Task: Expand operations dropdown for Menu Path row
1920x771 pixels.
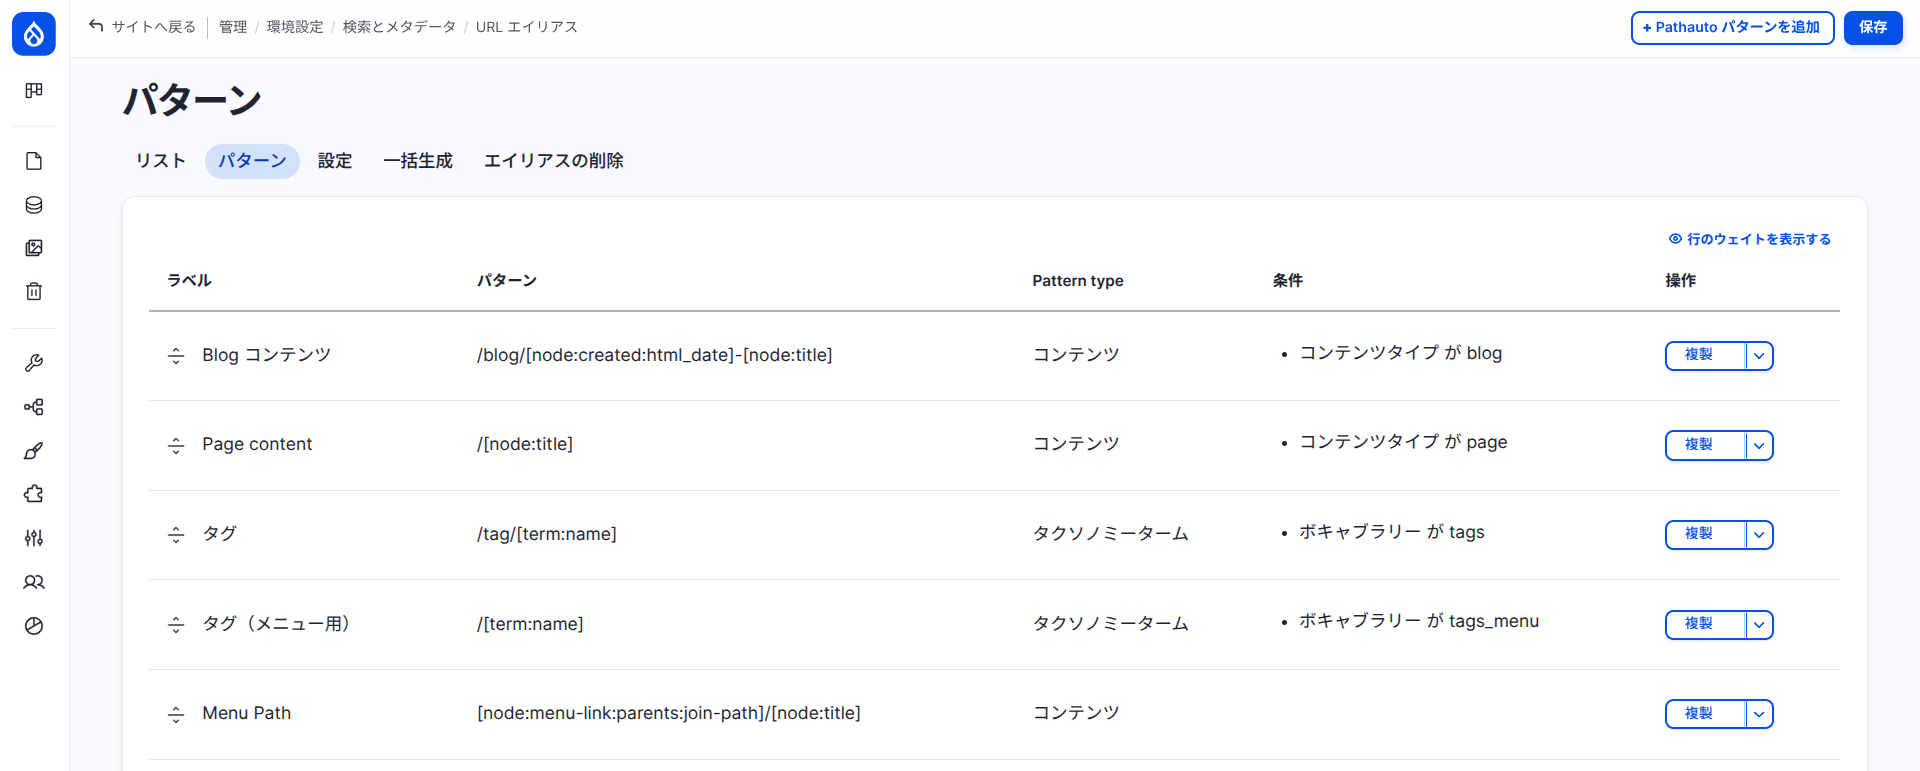Action: pos(1759,714)
